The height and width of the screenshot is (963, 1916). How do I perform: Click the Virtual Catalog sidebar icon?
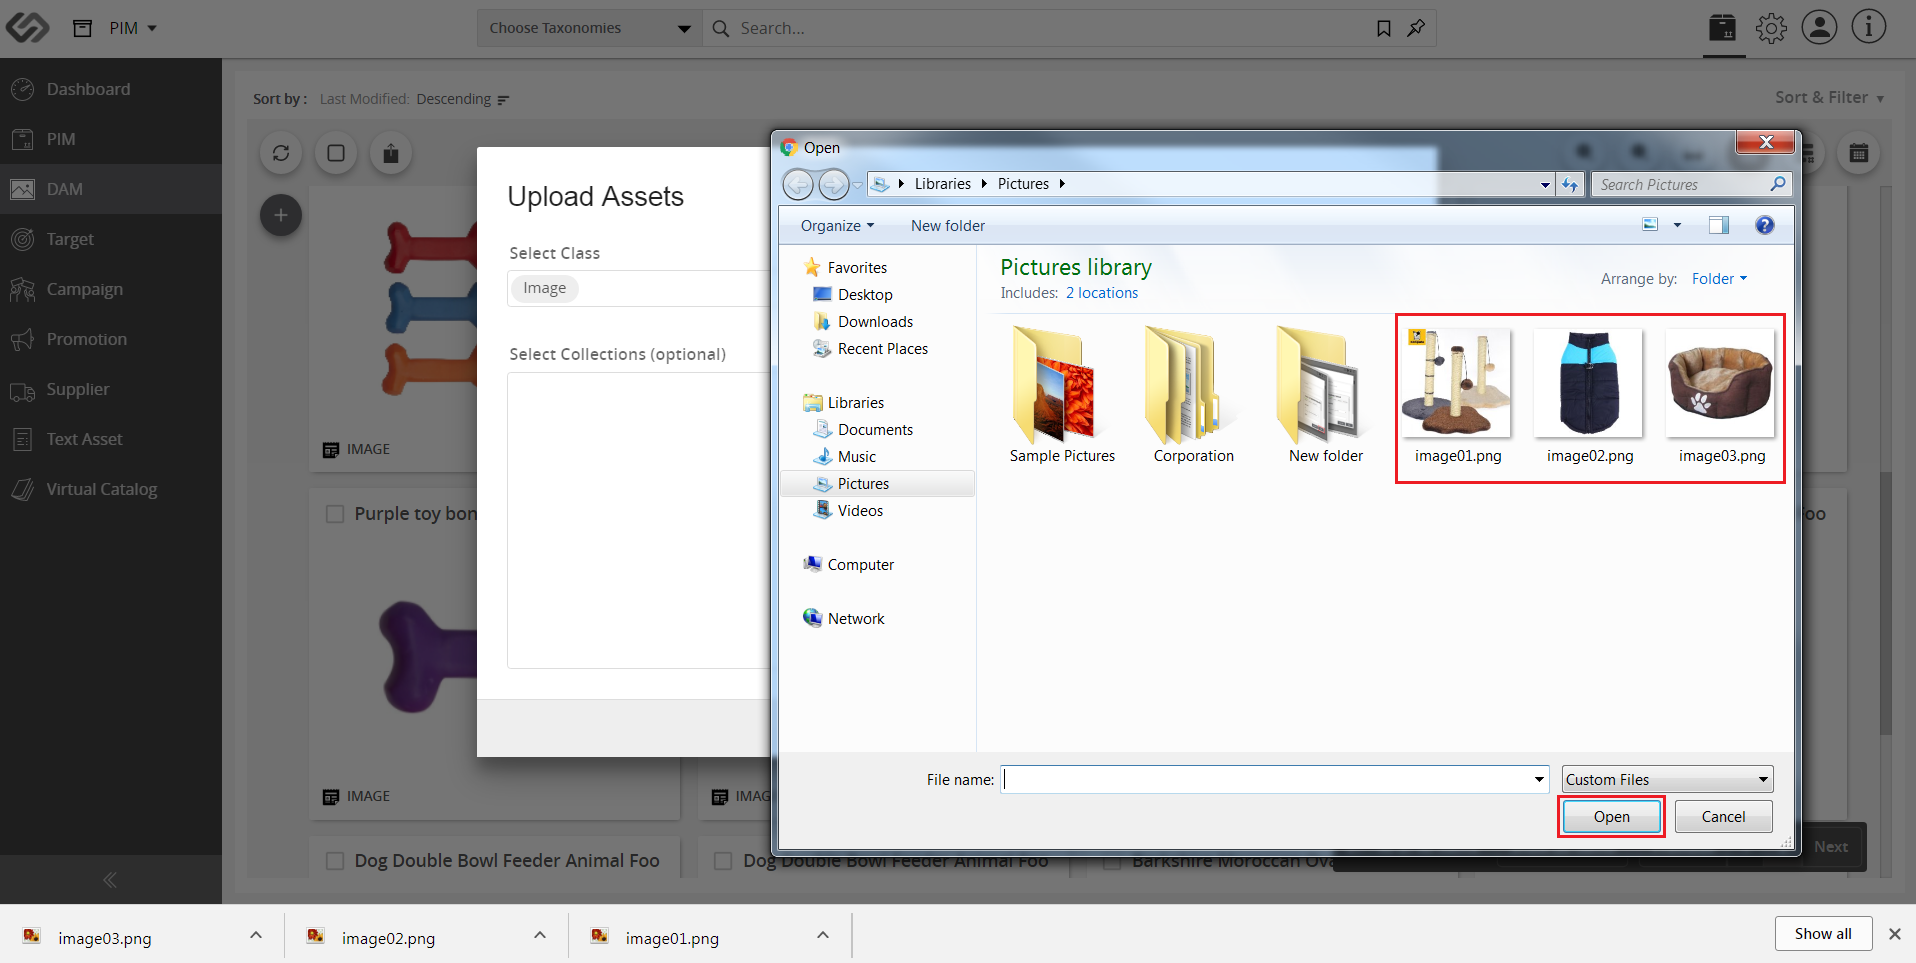[22, 489]
